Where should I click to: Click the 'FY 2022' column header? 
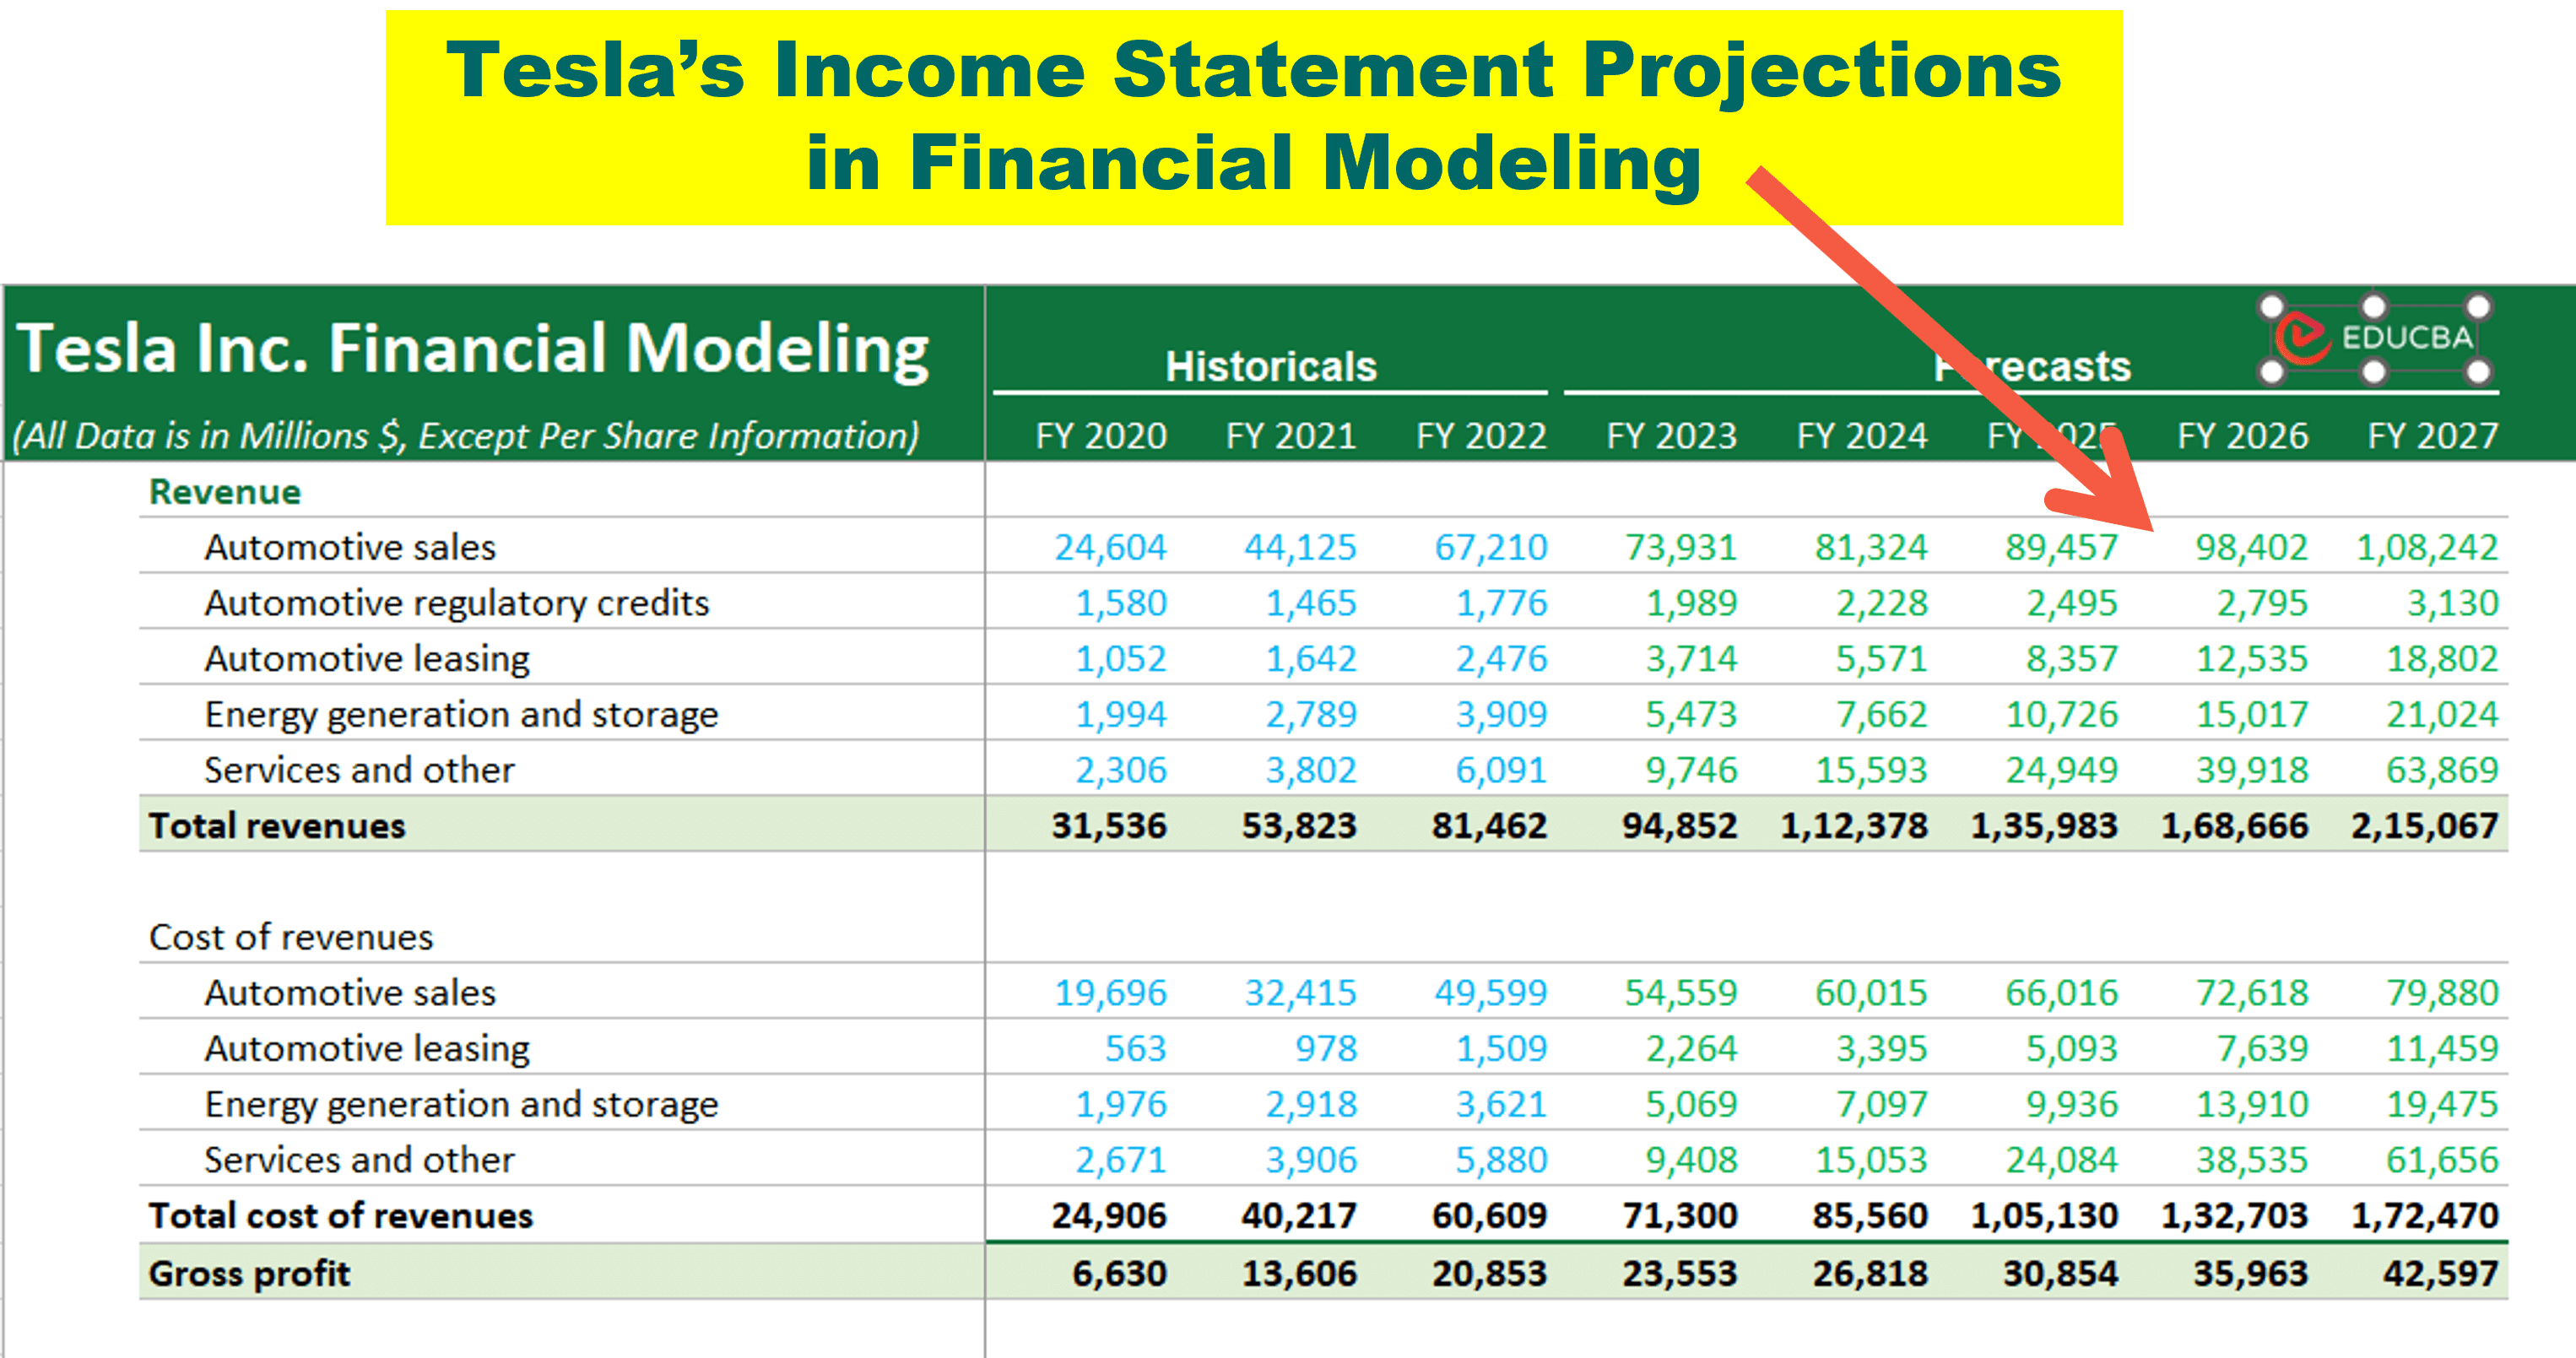click(x=1481, y=436)
